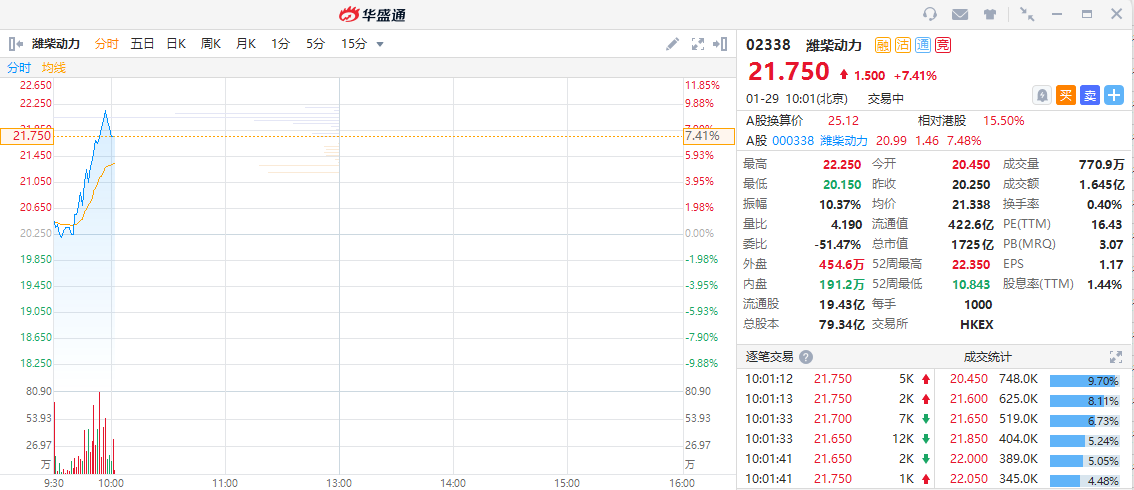The image size is (1134, 490).
Task: Click the shrink window arrows icon
Action: [x=1026, y=14]
